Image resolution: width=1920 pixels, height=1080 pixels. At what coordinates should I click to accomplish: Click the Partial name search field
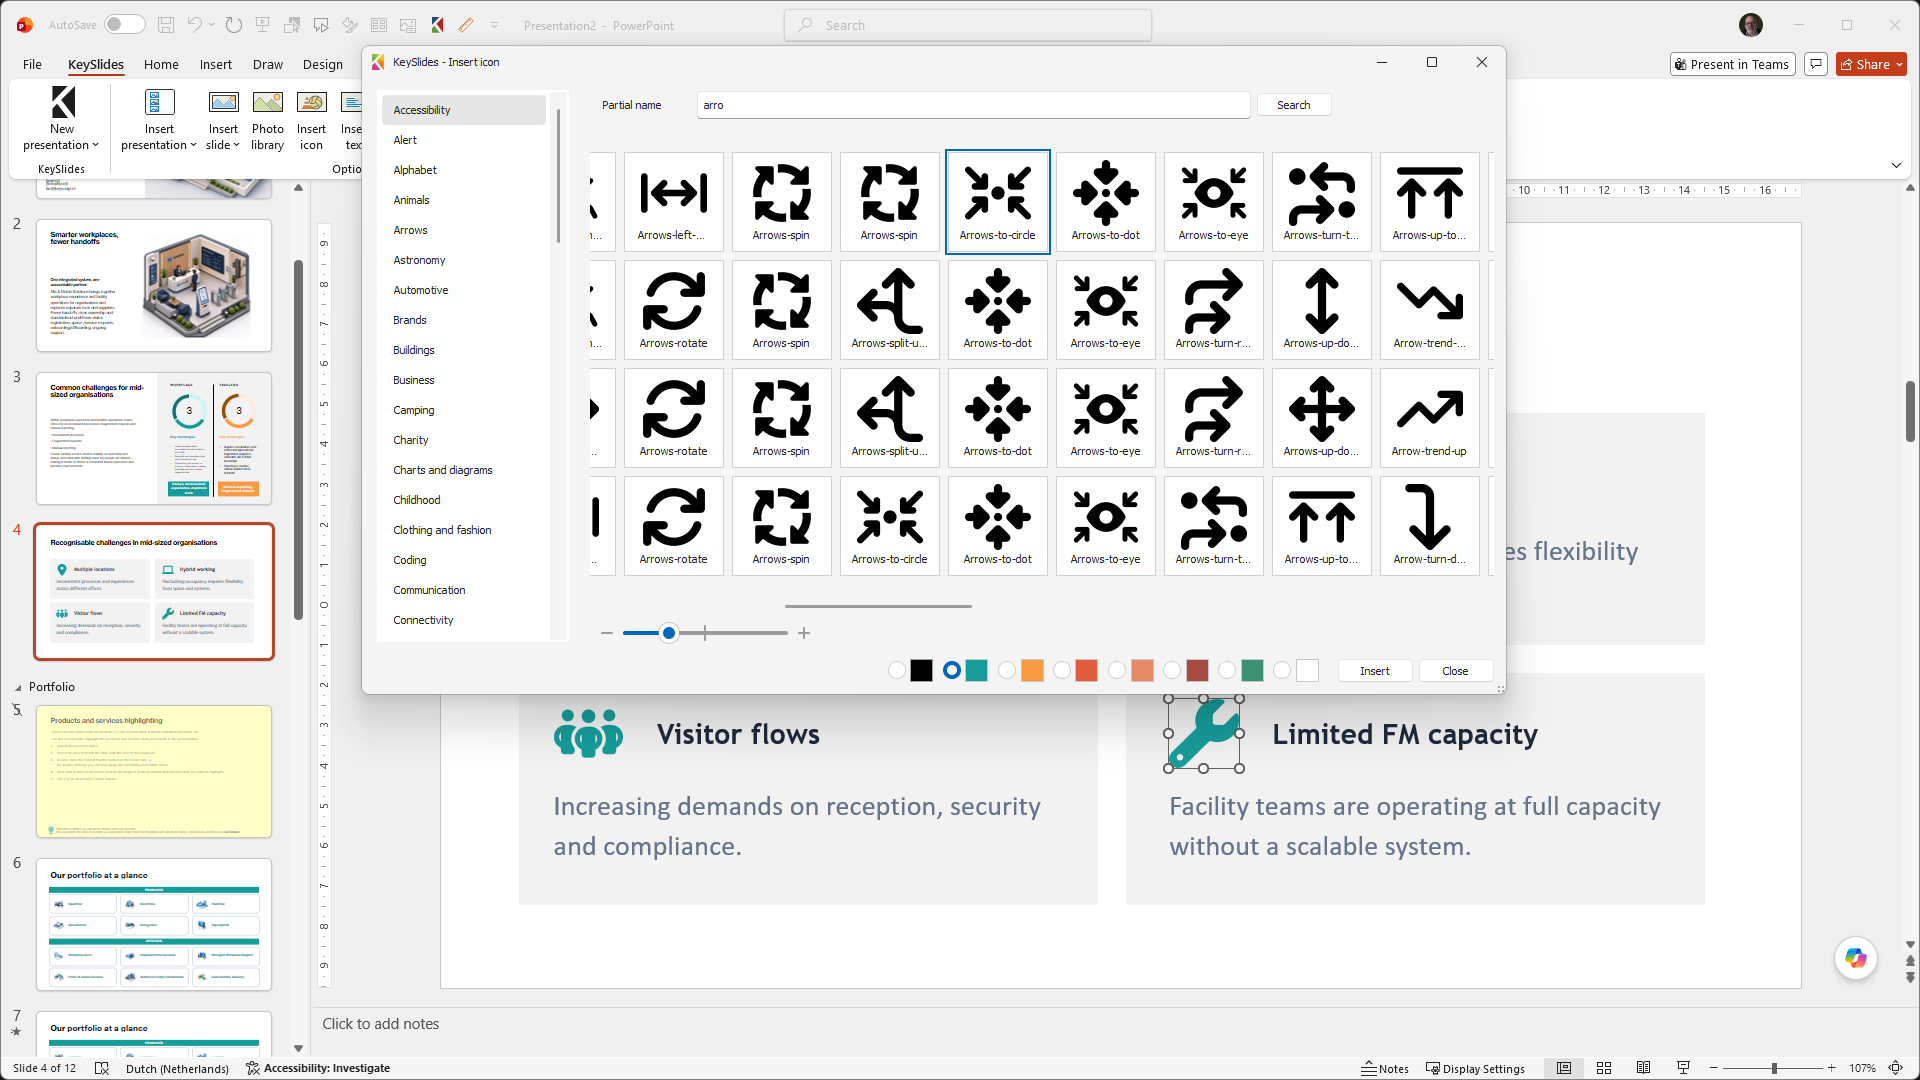973,105
